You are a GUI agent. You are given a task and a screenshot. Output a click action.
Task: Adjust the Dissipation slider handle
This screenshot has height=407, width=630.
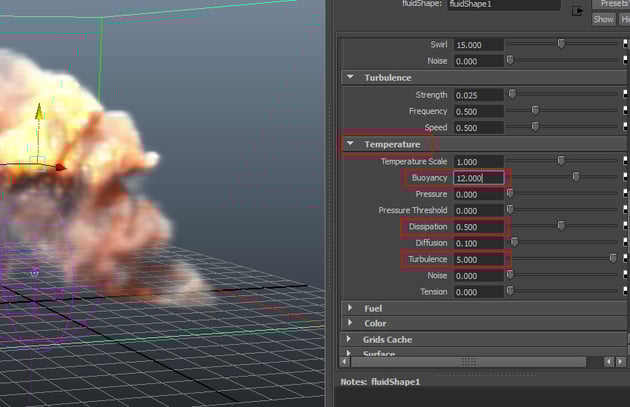click(x=561, y=226)
